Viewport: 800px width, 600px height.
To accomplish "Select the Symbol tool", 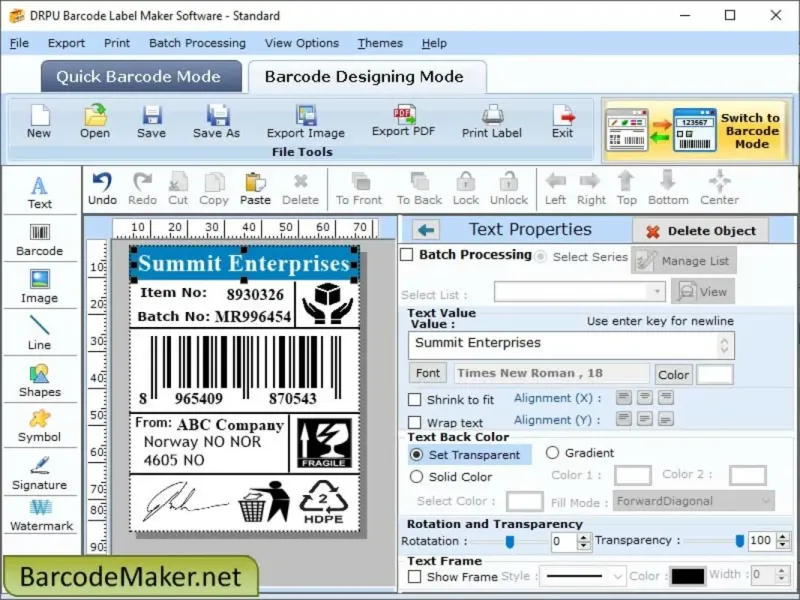I will click(x=39, y=426).
